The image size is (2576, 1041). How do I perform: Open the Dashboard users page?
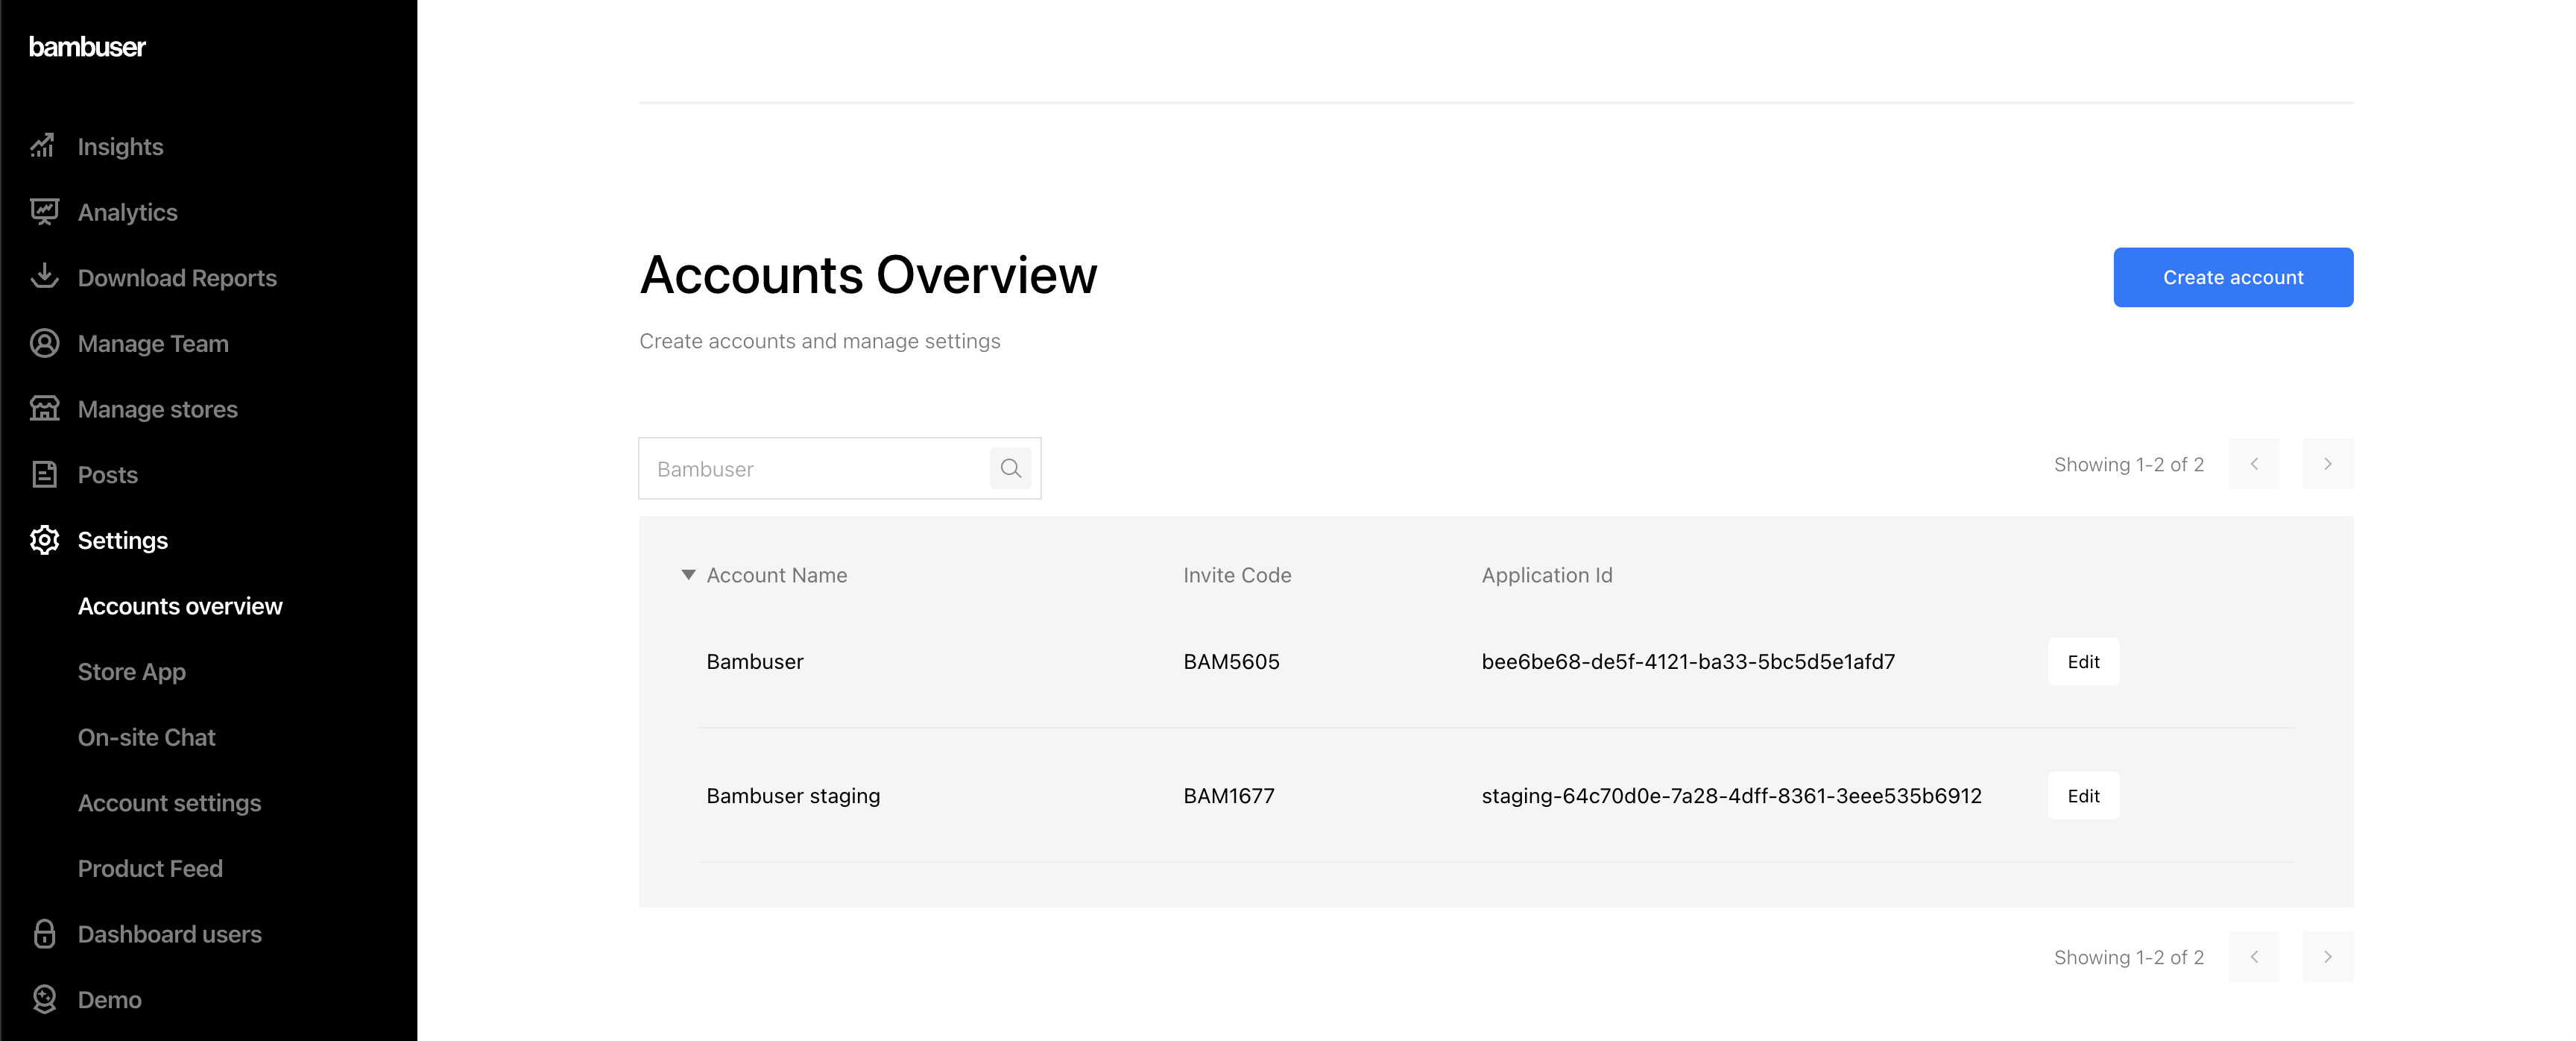click(169, 934)
